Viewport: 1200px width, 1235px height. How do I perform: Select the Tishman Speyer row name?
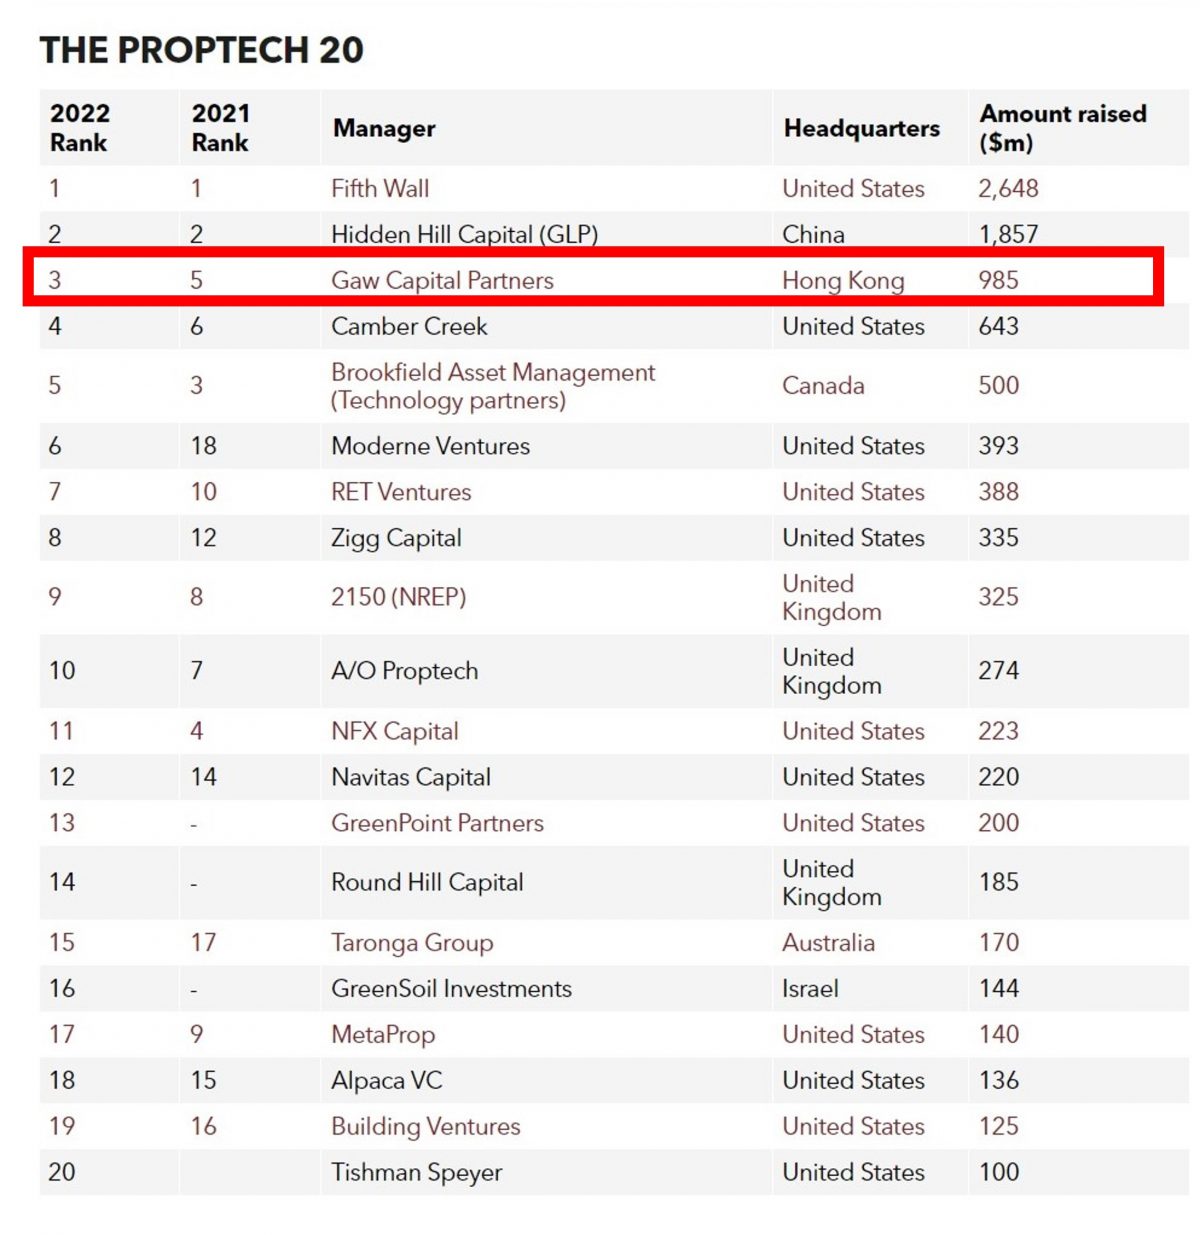click(x=417, y=1173)
